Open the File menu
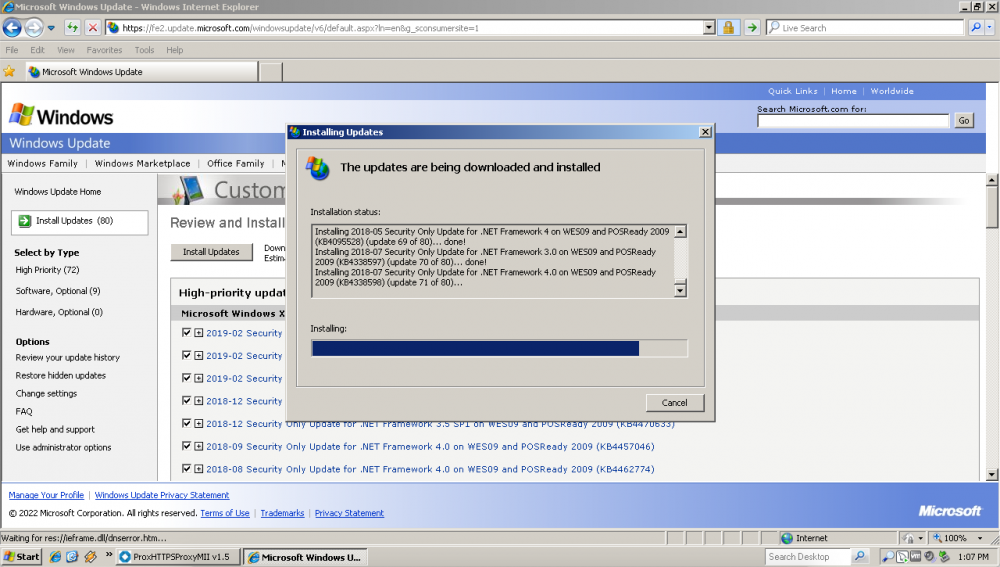Image resolution: width=1000 pixels, height=567 pixels. tap(11, 50)
